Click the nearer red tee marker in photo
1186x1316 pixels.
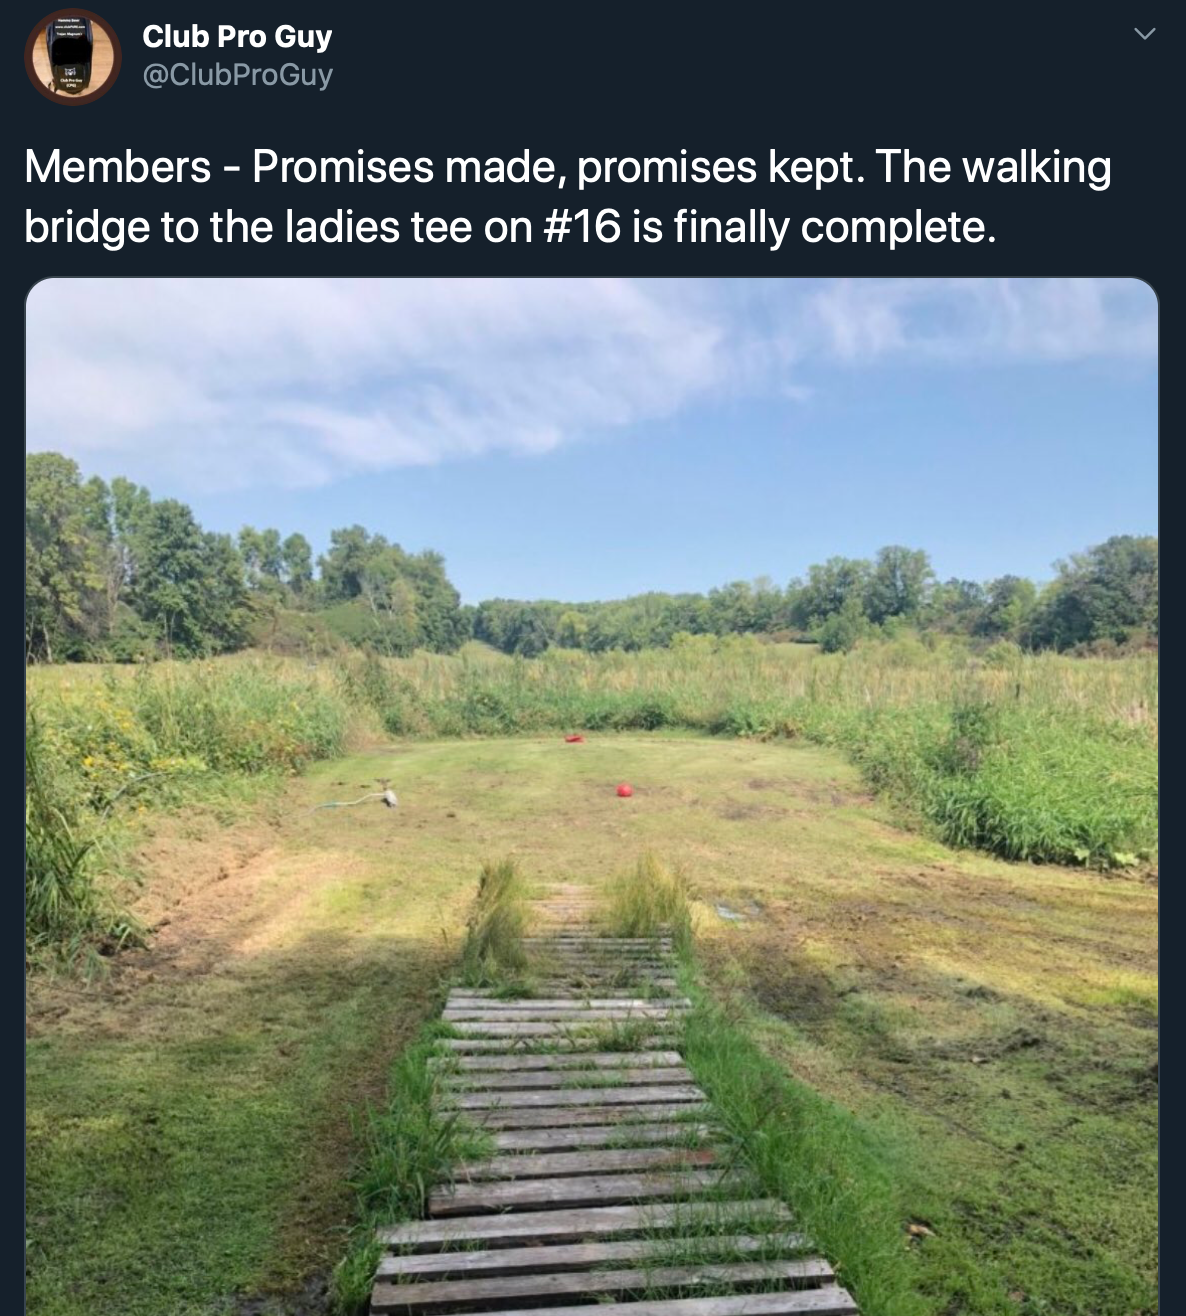tap(625, 790)
